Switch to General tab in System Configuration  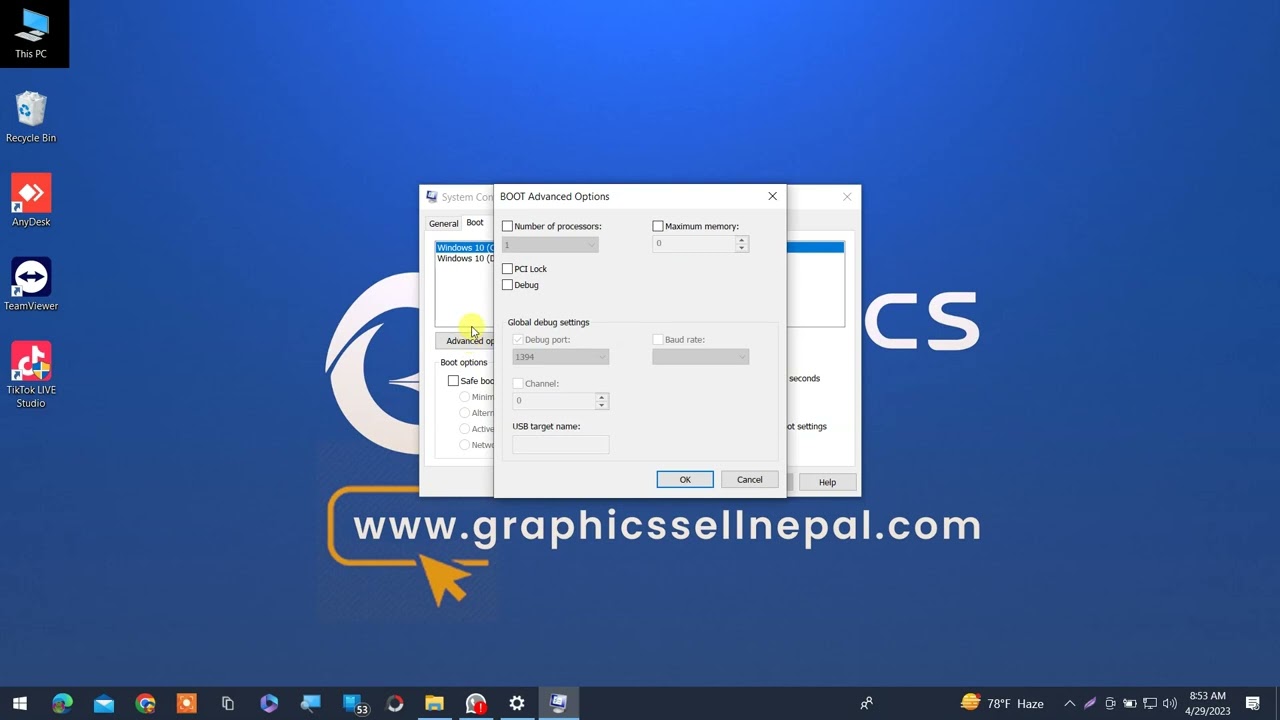coord(443,223)
